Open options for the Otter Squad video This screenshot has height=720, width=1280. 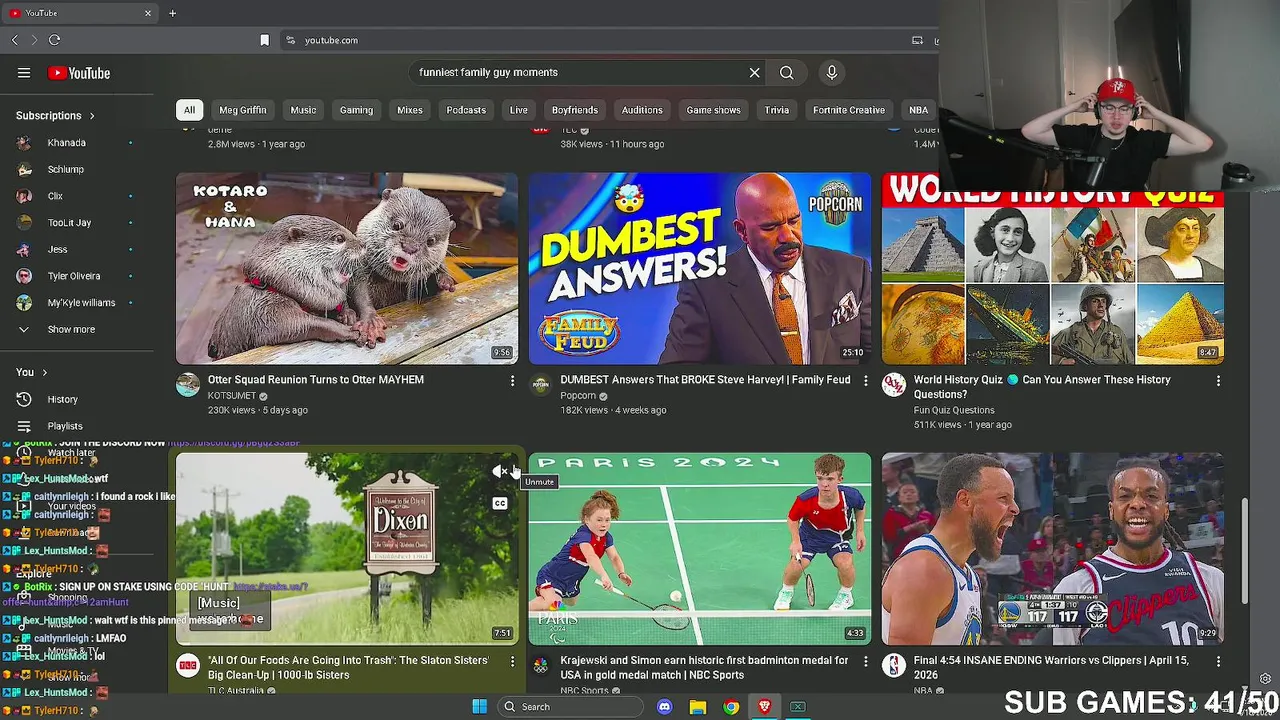pyautogui.click(x=512, y=381)
